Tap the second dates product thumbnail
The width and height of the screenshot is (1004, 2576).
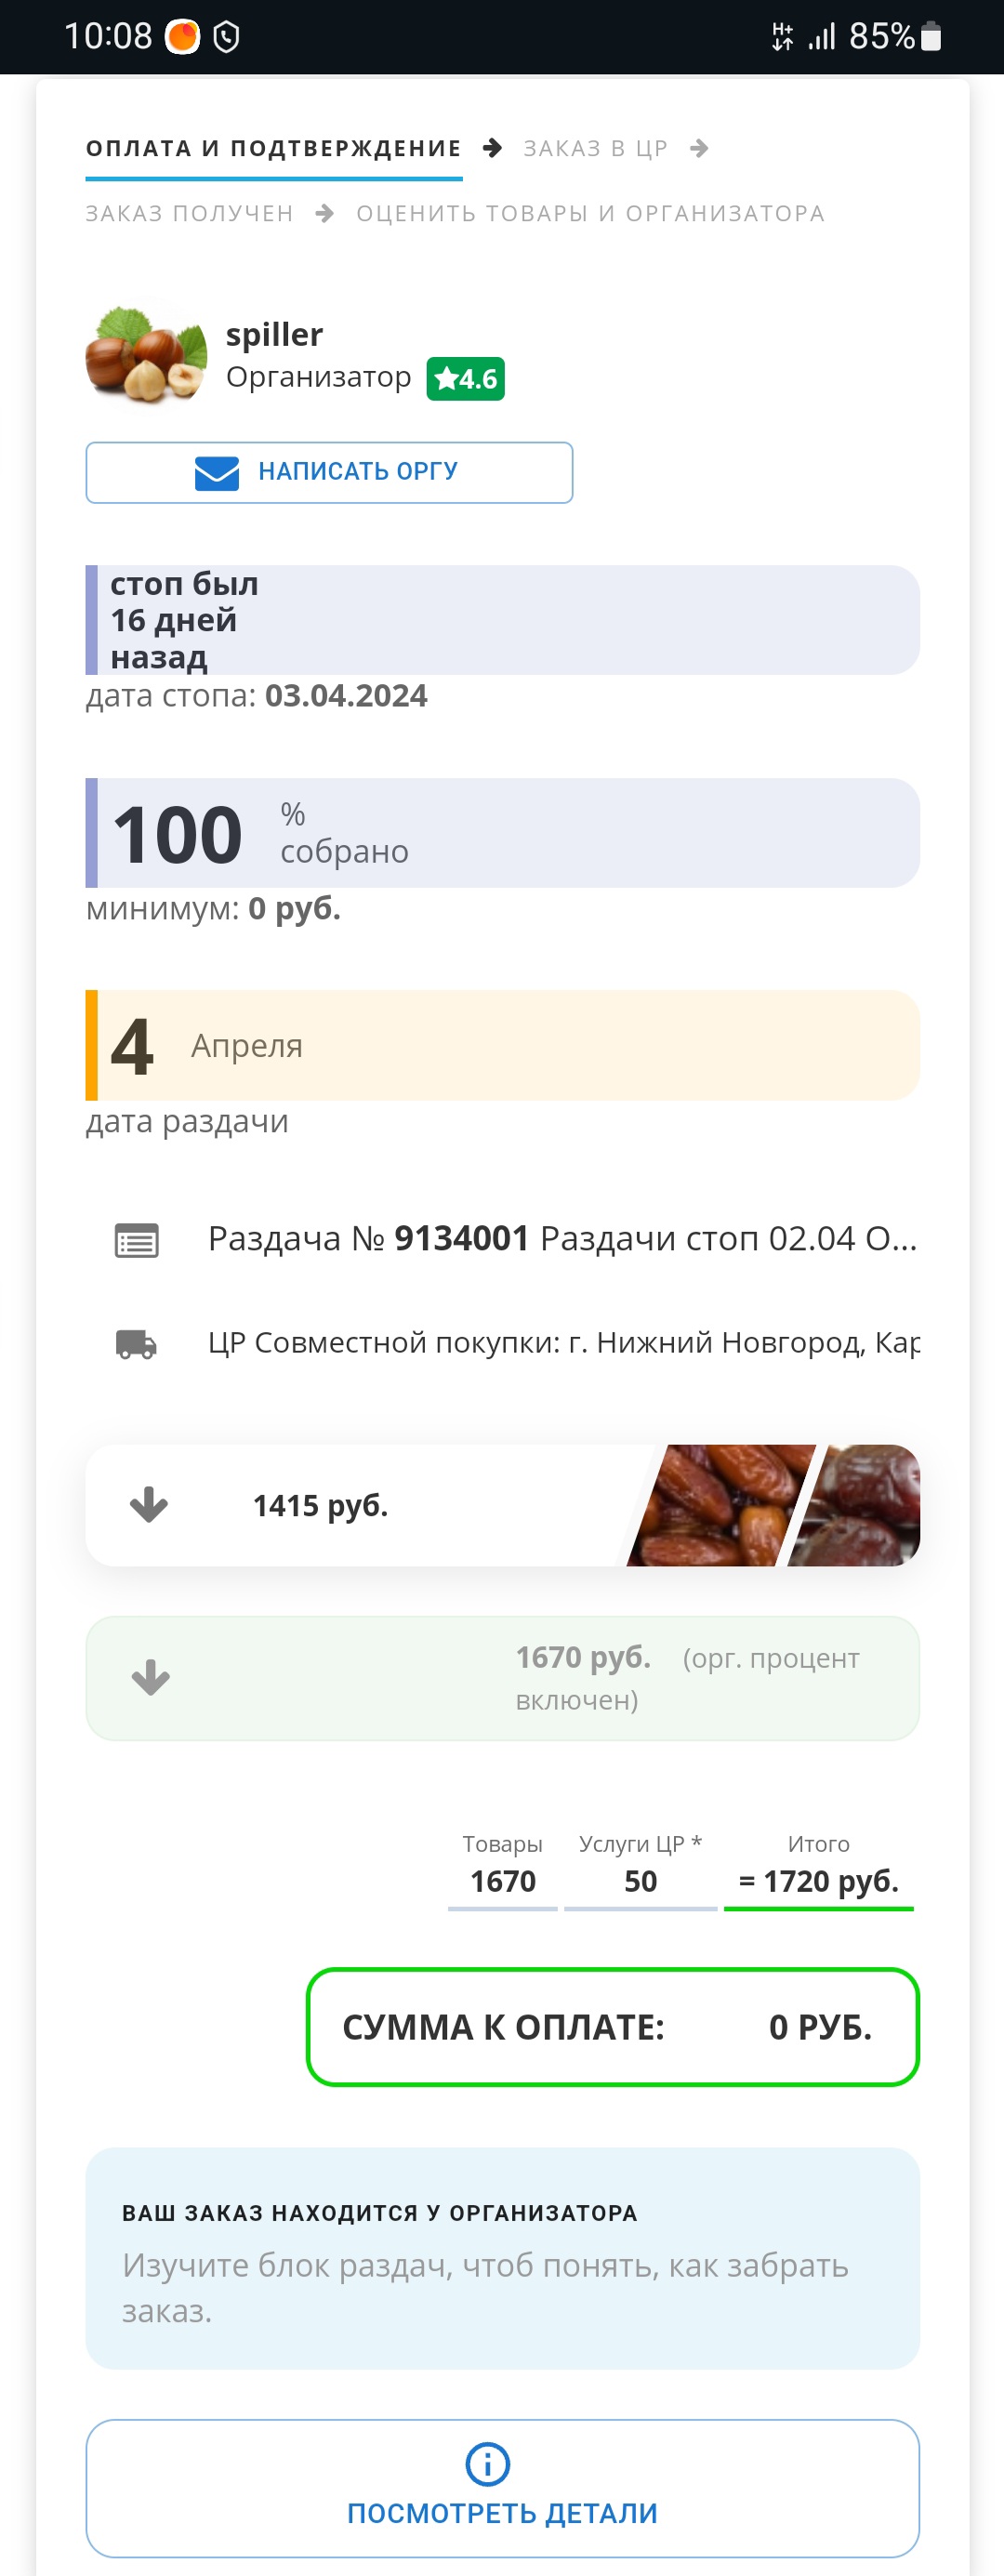click(862, 1505)
